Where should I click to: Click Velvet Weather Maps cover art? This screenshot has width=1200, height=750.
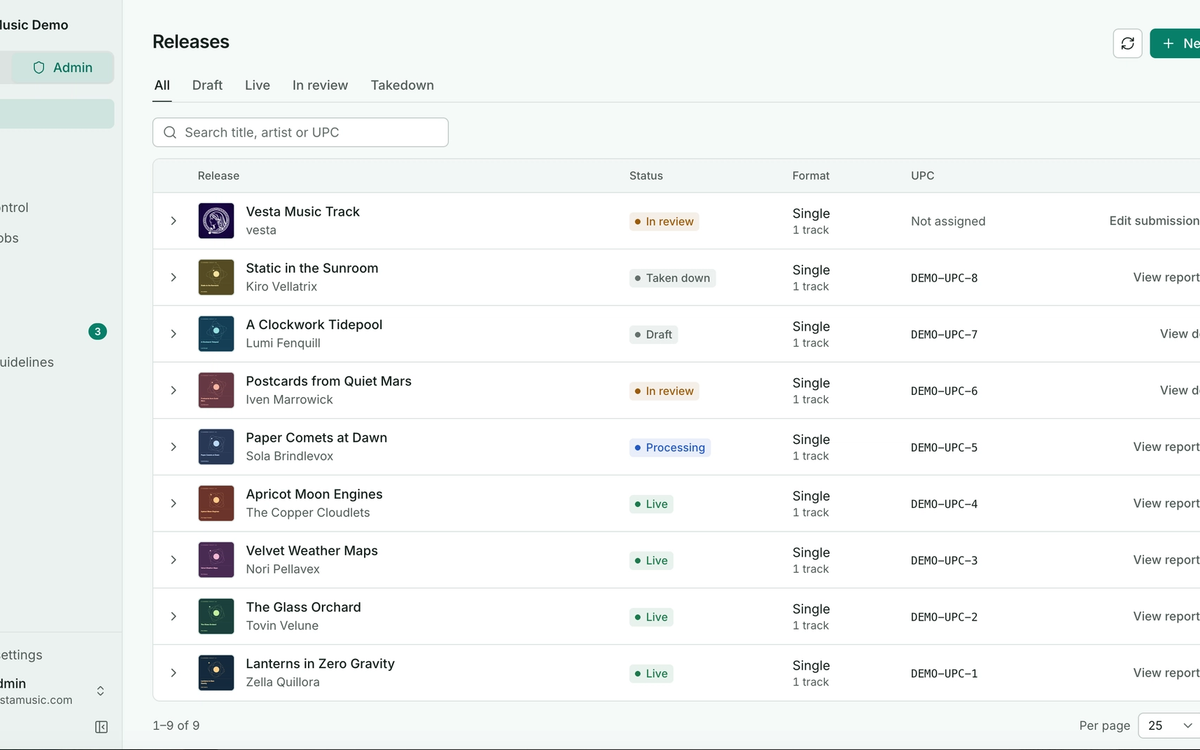pos(216,560)
